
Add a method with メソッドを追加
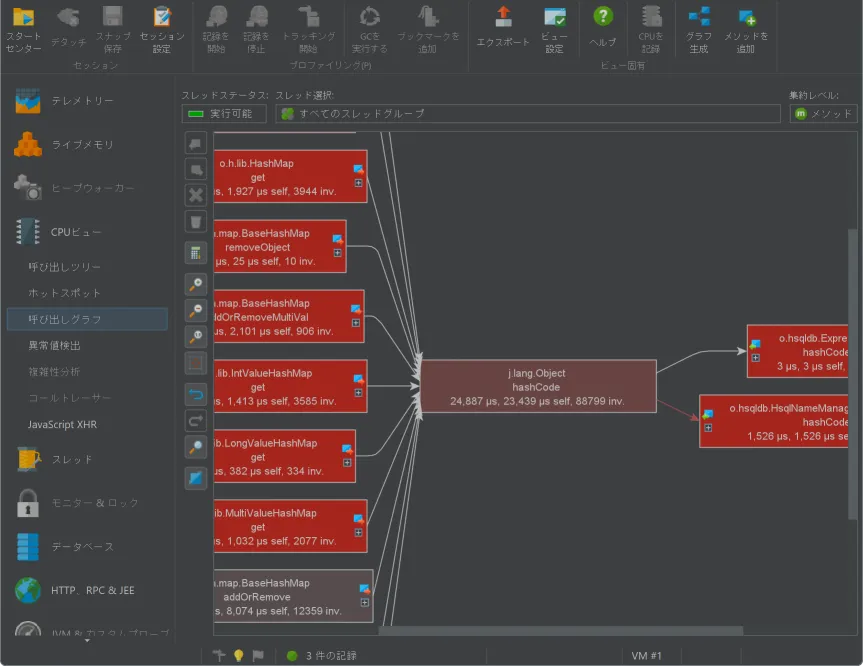click(x=746, y=30)
